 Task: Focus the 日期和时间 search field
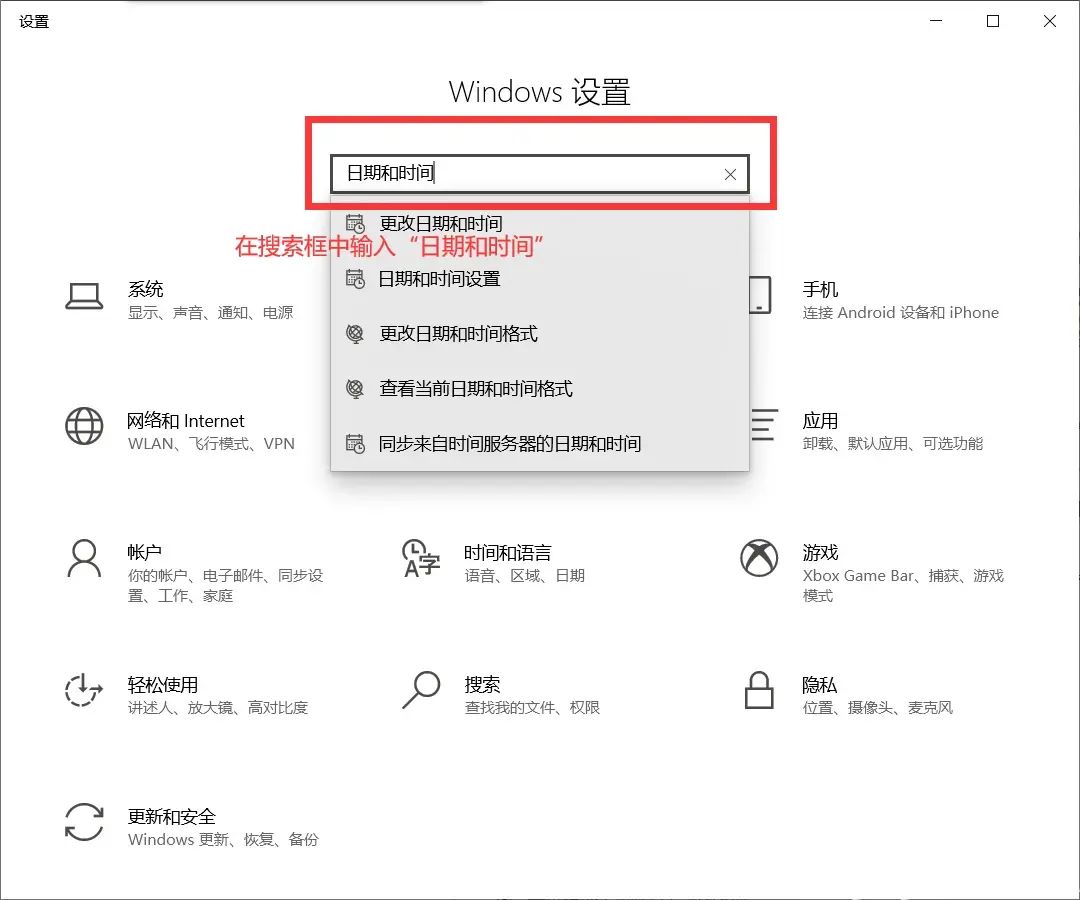539,174
